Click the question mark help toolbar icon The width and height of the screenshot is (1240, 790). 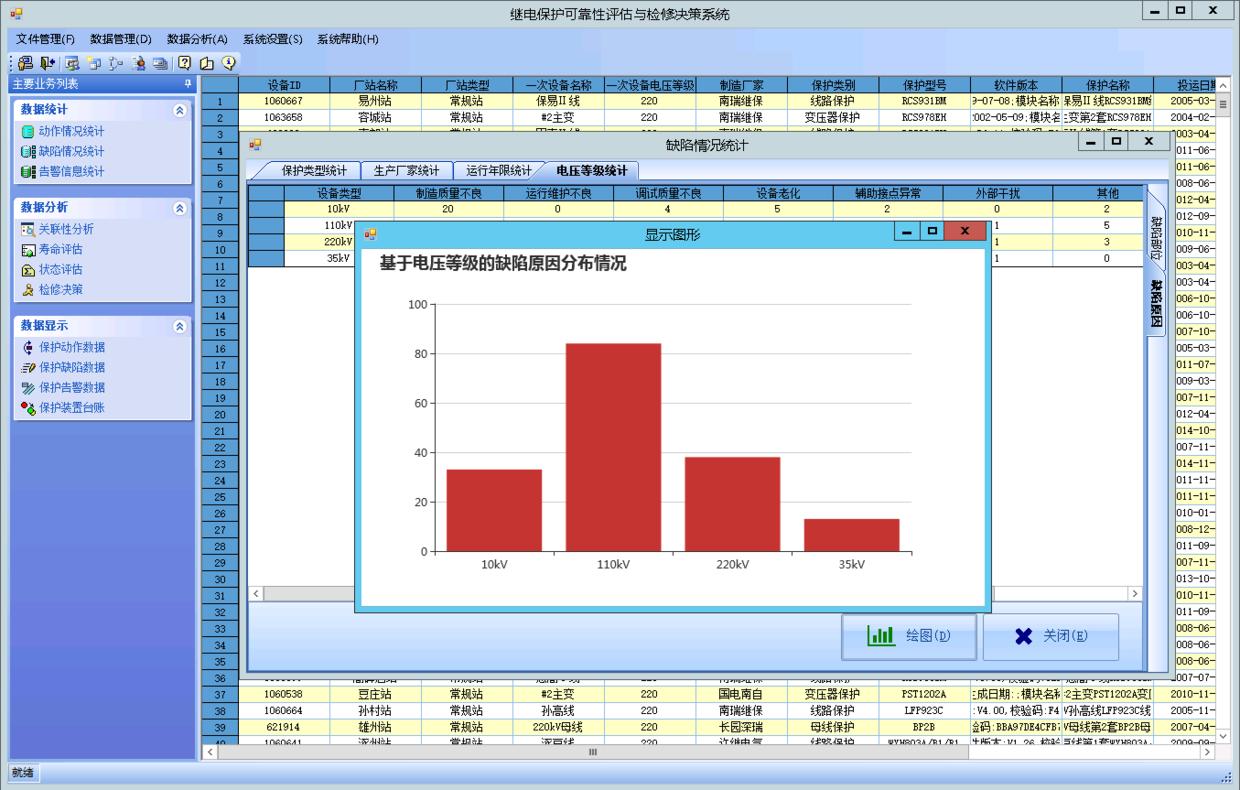tap(185, 63)
